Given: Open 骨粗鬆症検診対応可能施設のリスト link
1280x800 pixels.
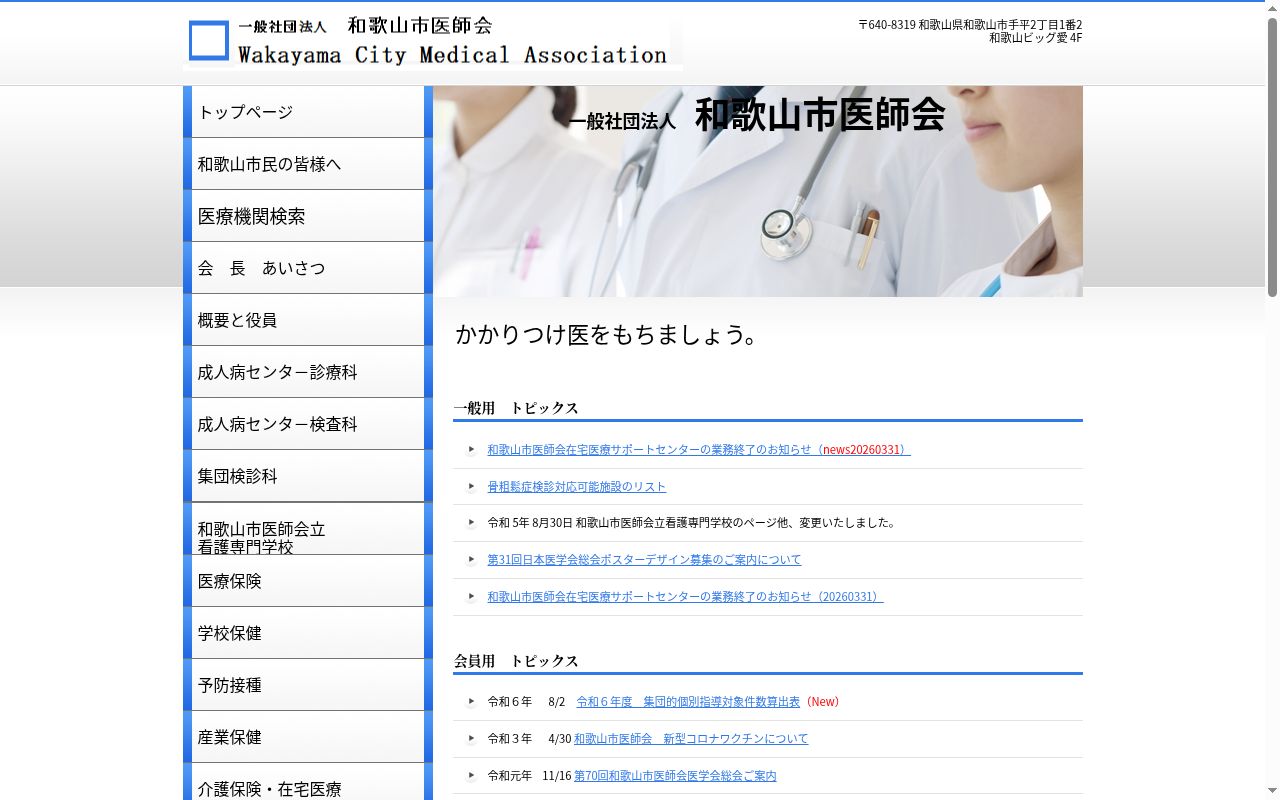Looking at the screenshot, I should tap(576, 487).
